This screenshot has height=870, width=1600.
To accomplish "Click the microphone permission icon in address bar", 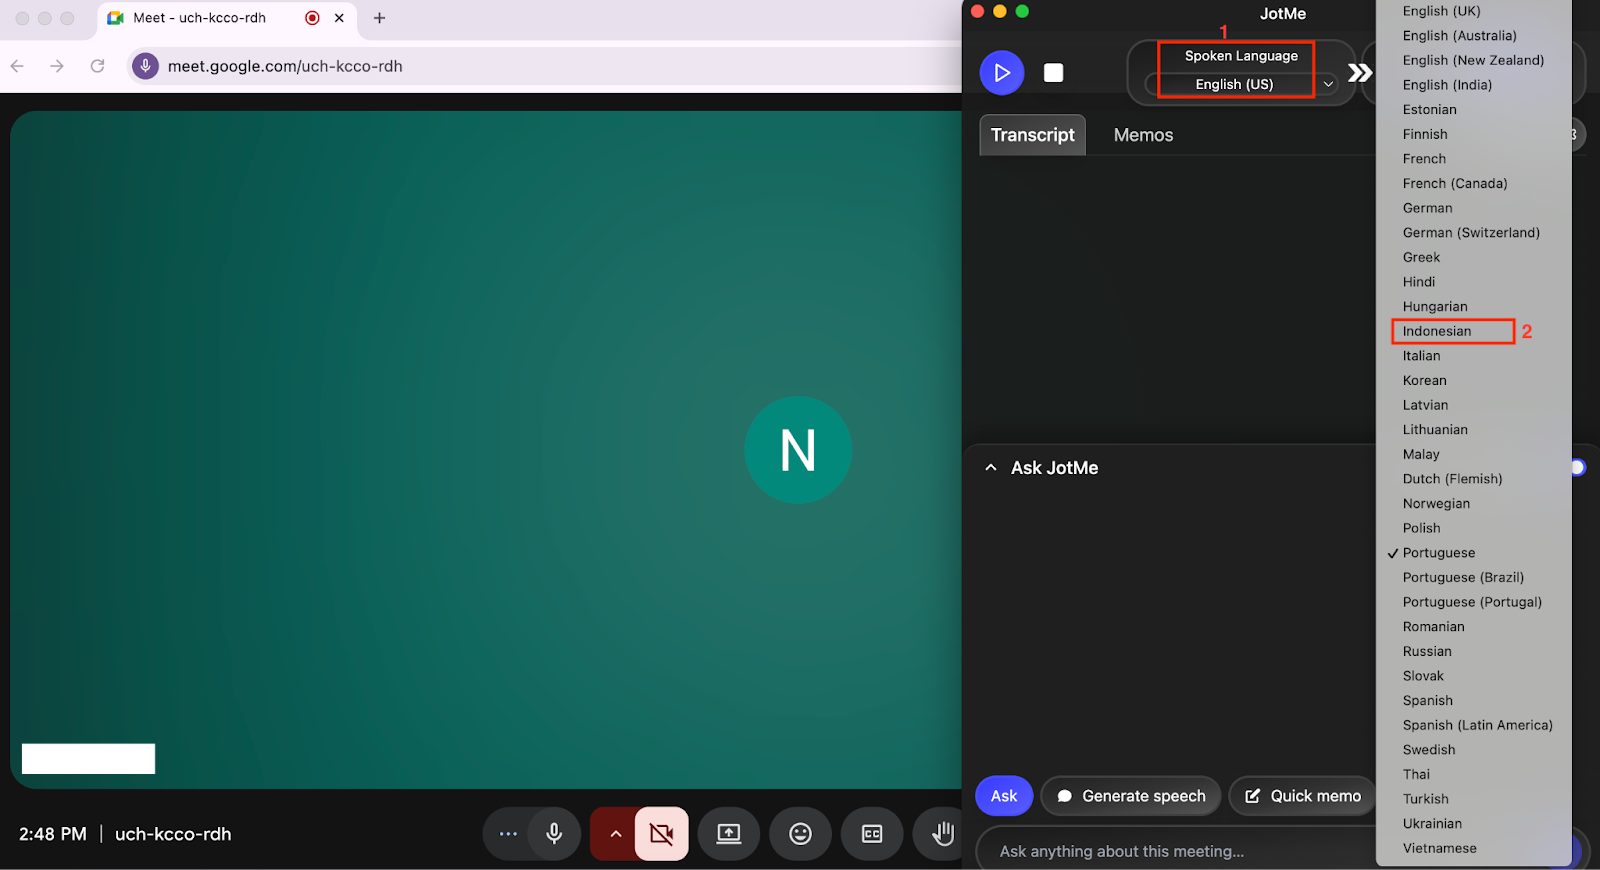I will (x=145, y=66).
